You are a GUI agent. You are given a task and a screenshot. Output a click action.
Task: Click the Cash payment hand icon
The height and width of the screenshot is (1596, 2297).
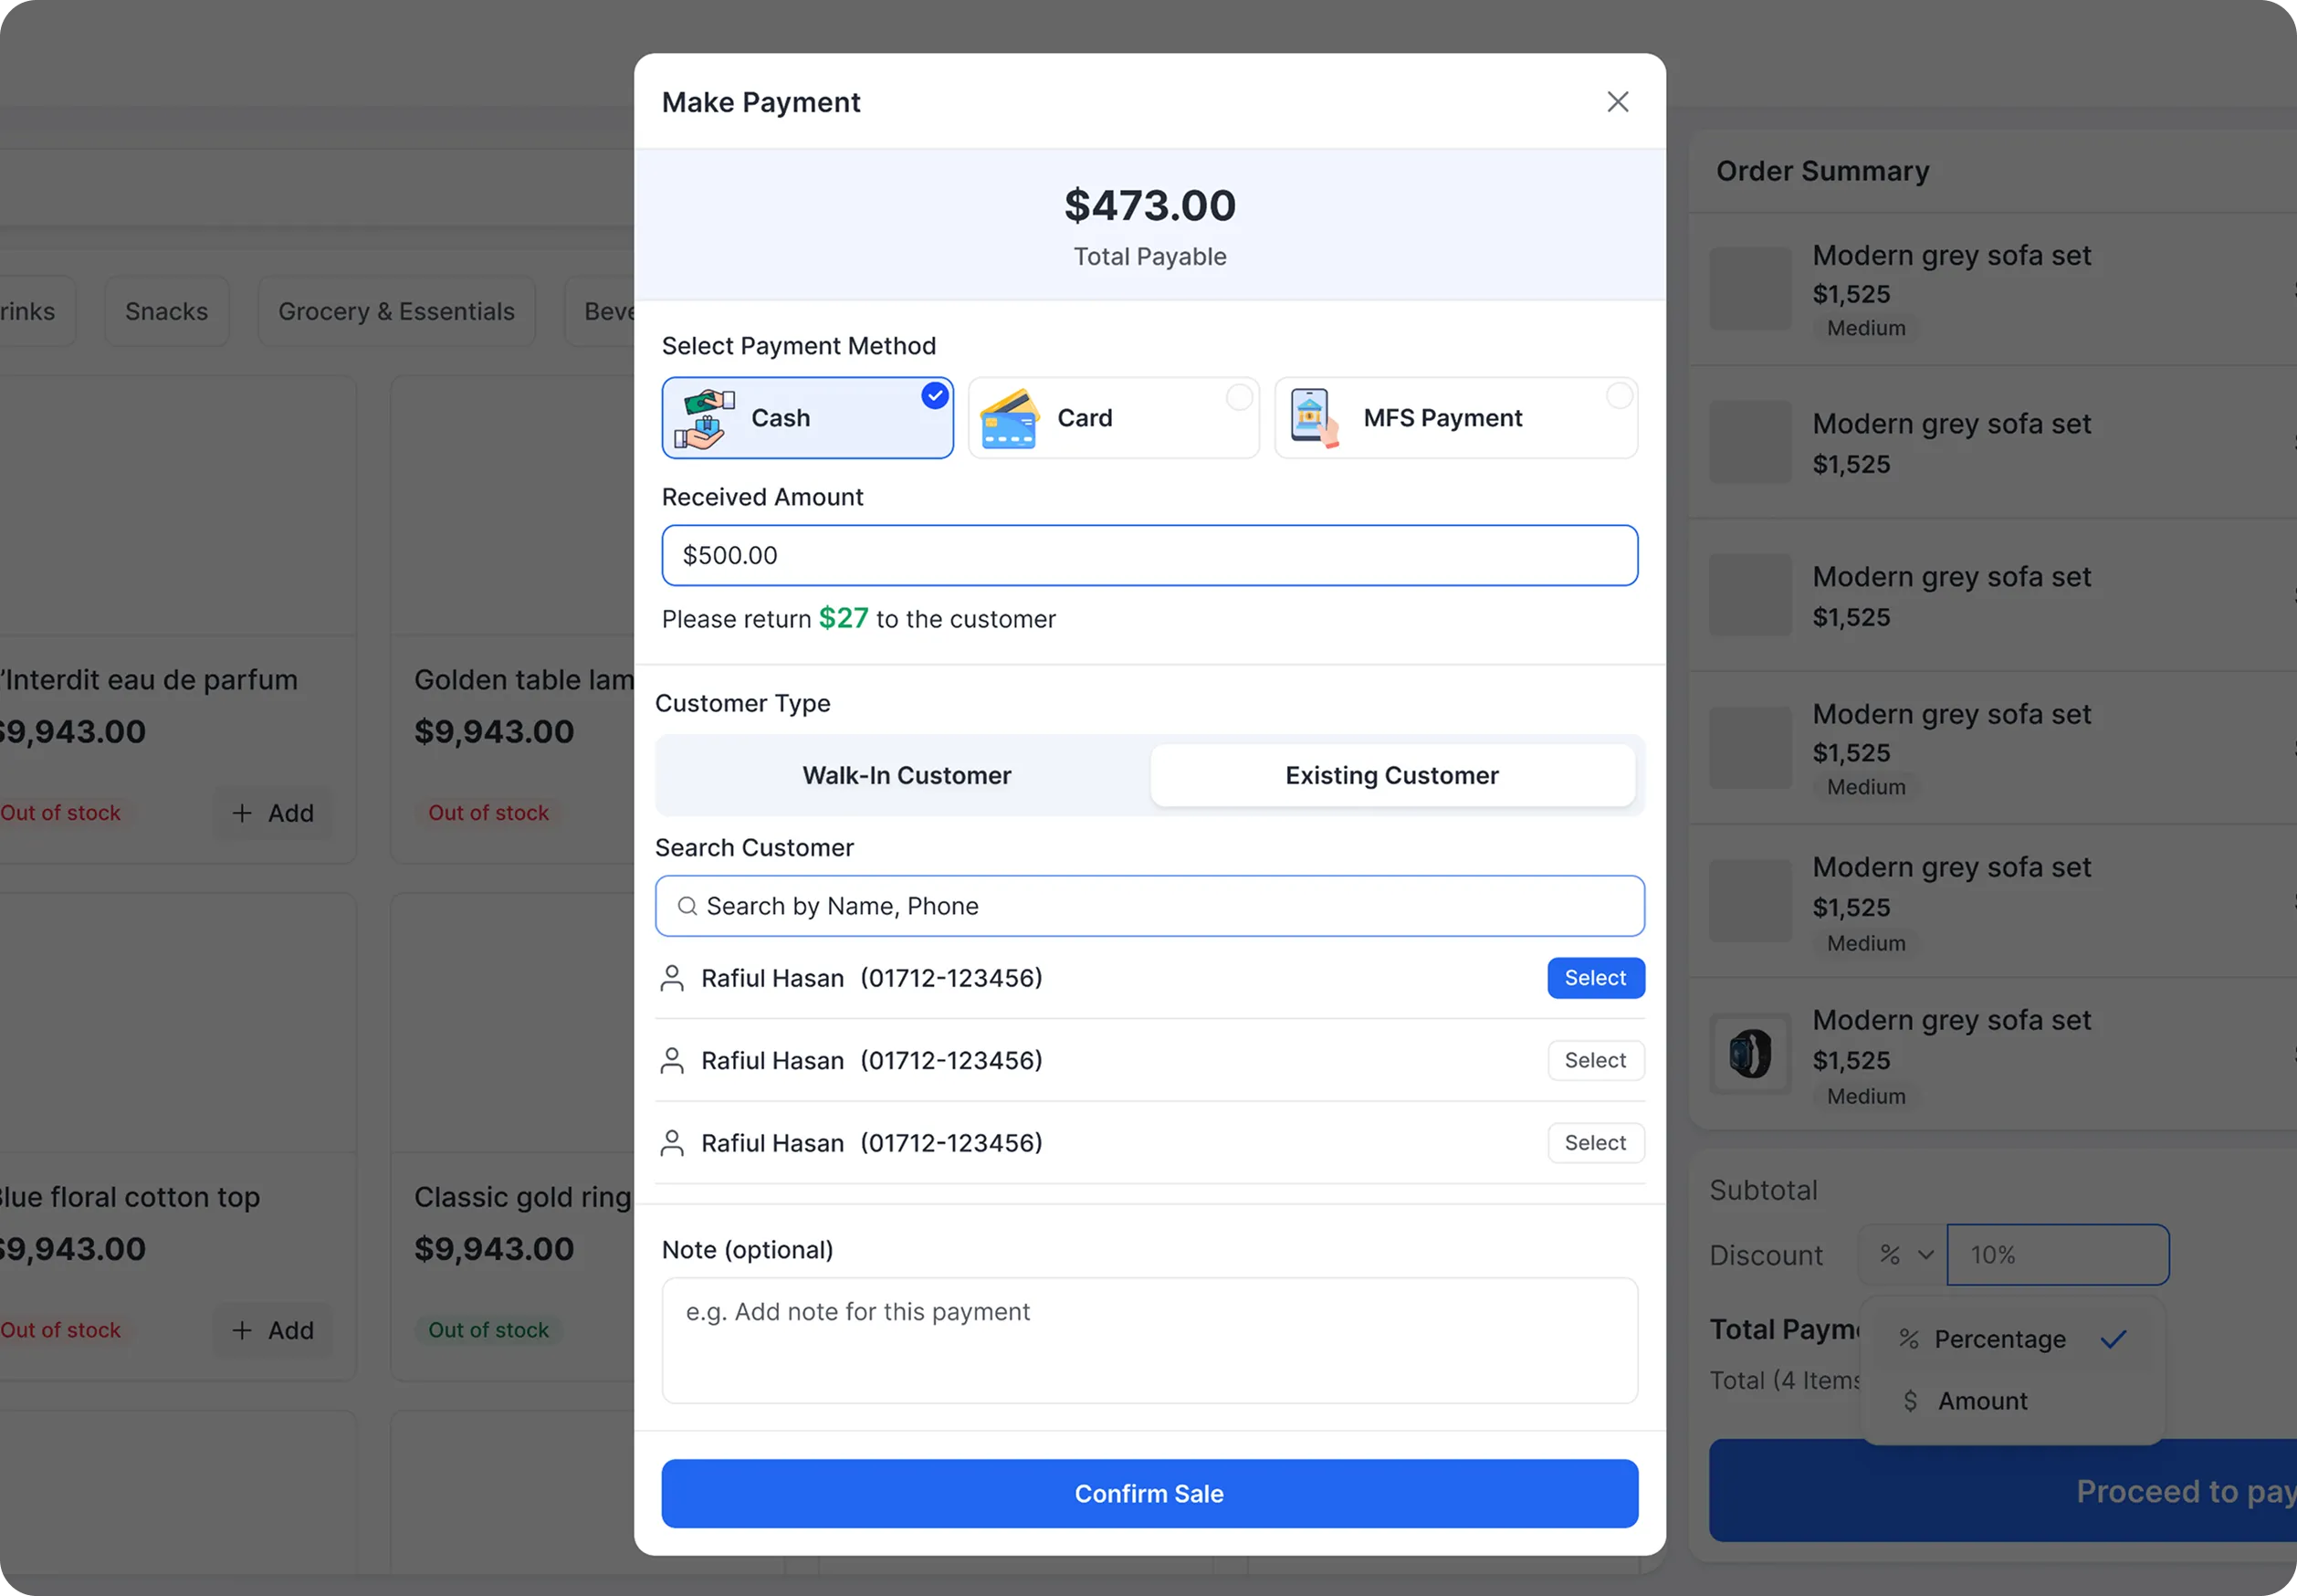[x=705, y=419]
